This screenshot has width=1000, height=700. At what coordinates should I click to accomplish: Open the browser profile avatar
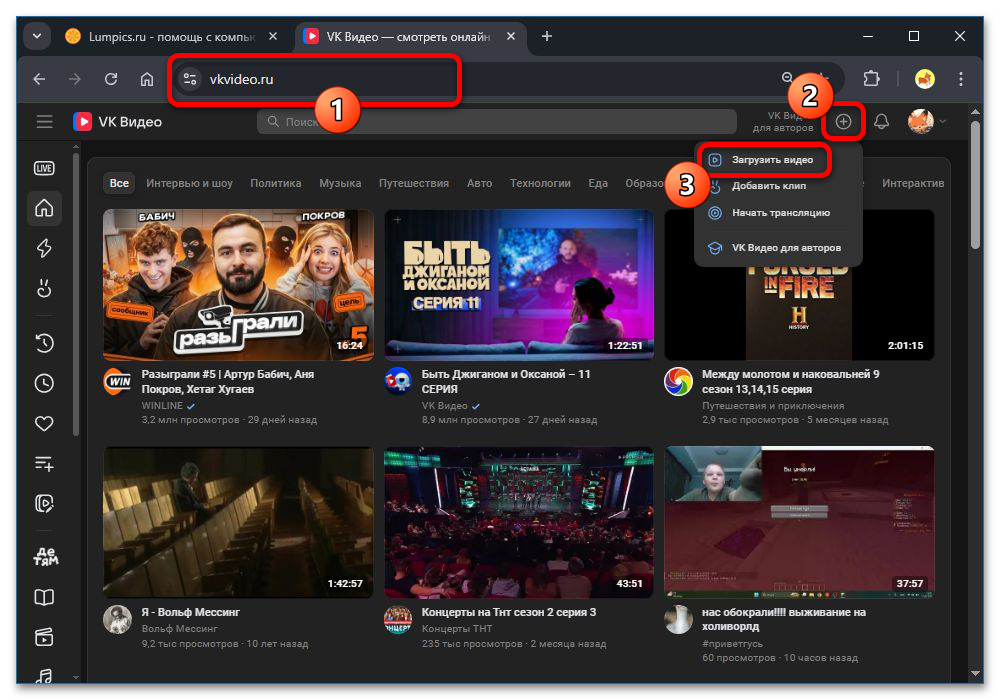(x=925, y=79)
